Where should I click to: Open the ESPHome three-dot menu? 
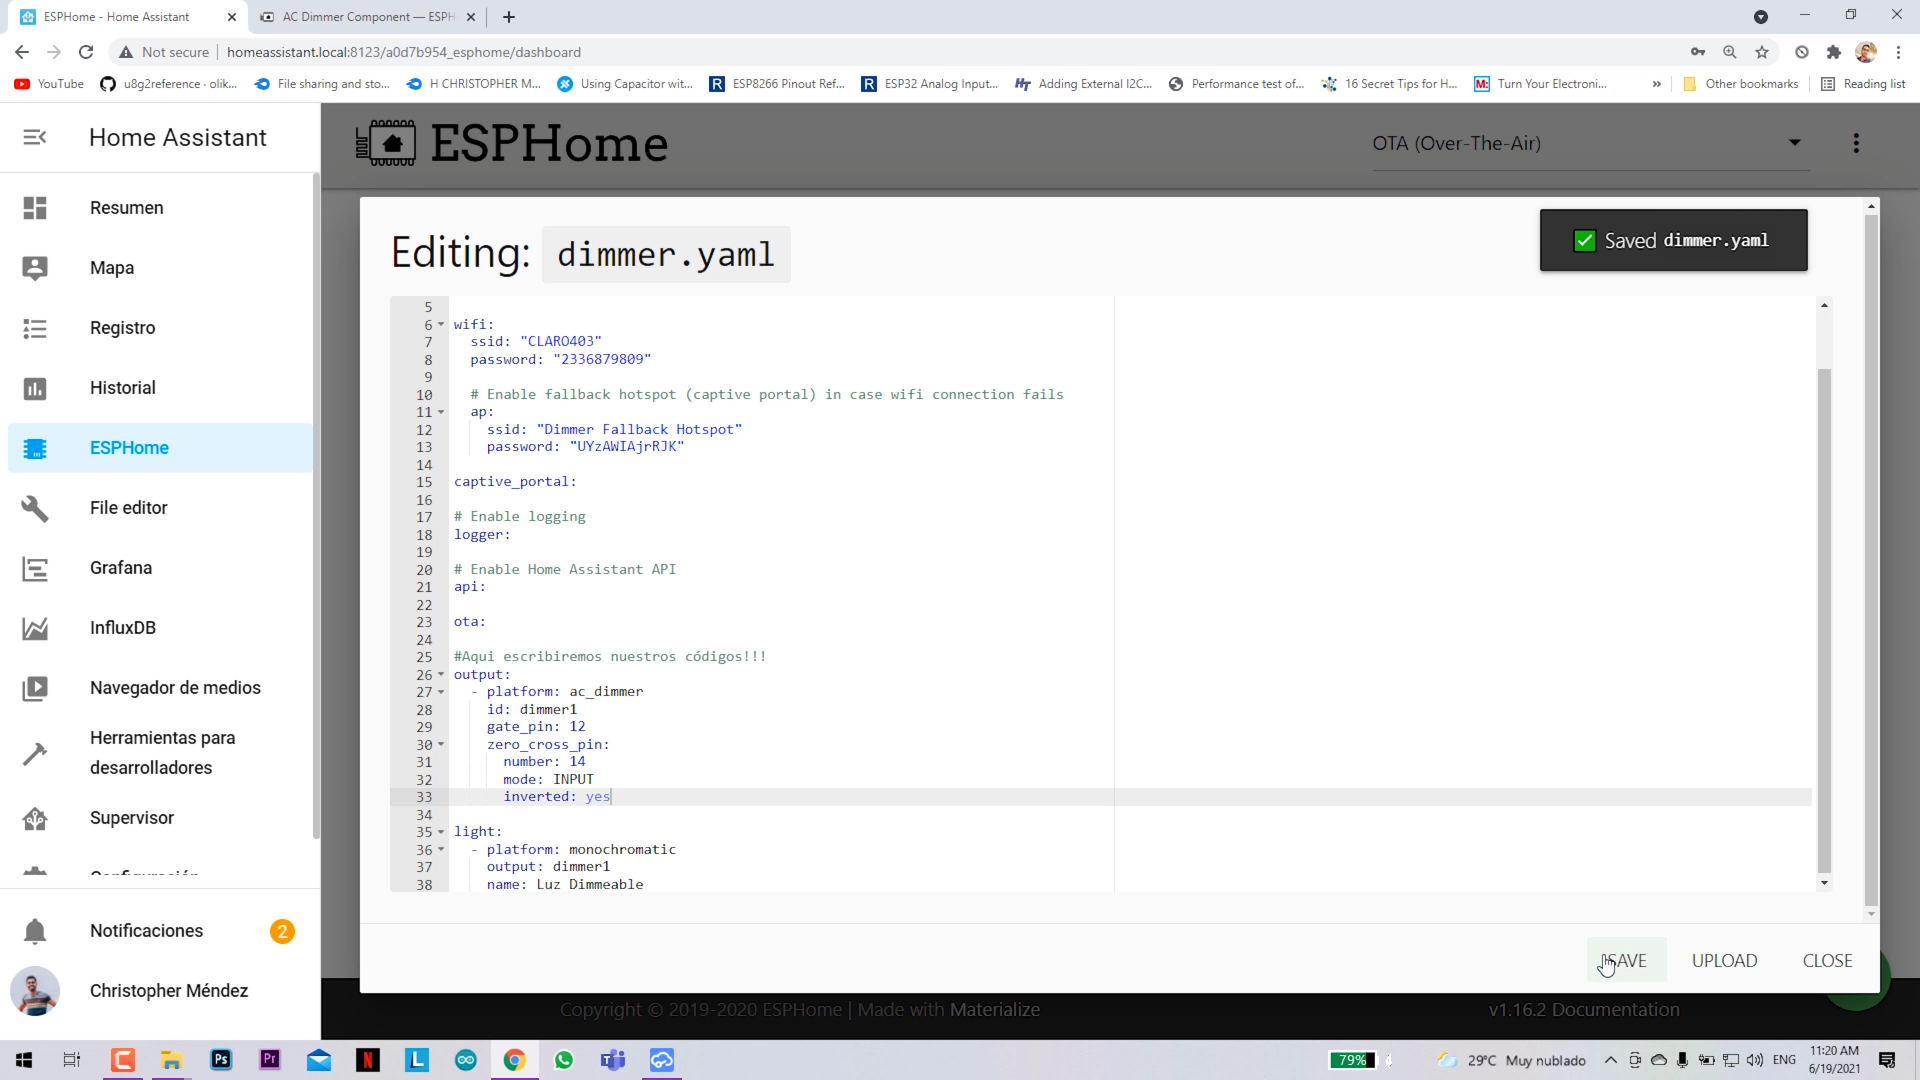(1856, 143)
